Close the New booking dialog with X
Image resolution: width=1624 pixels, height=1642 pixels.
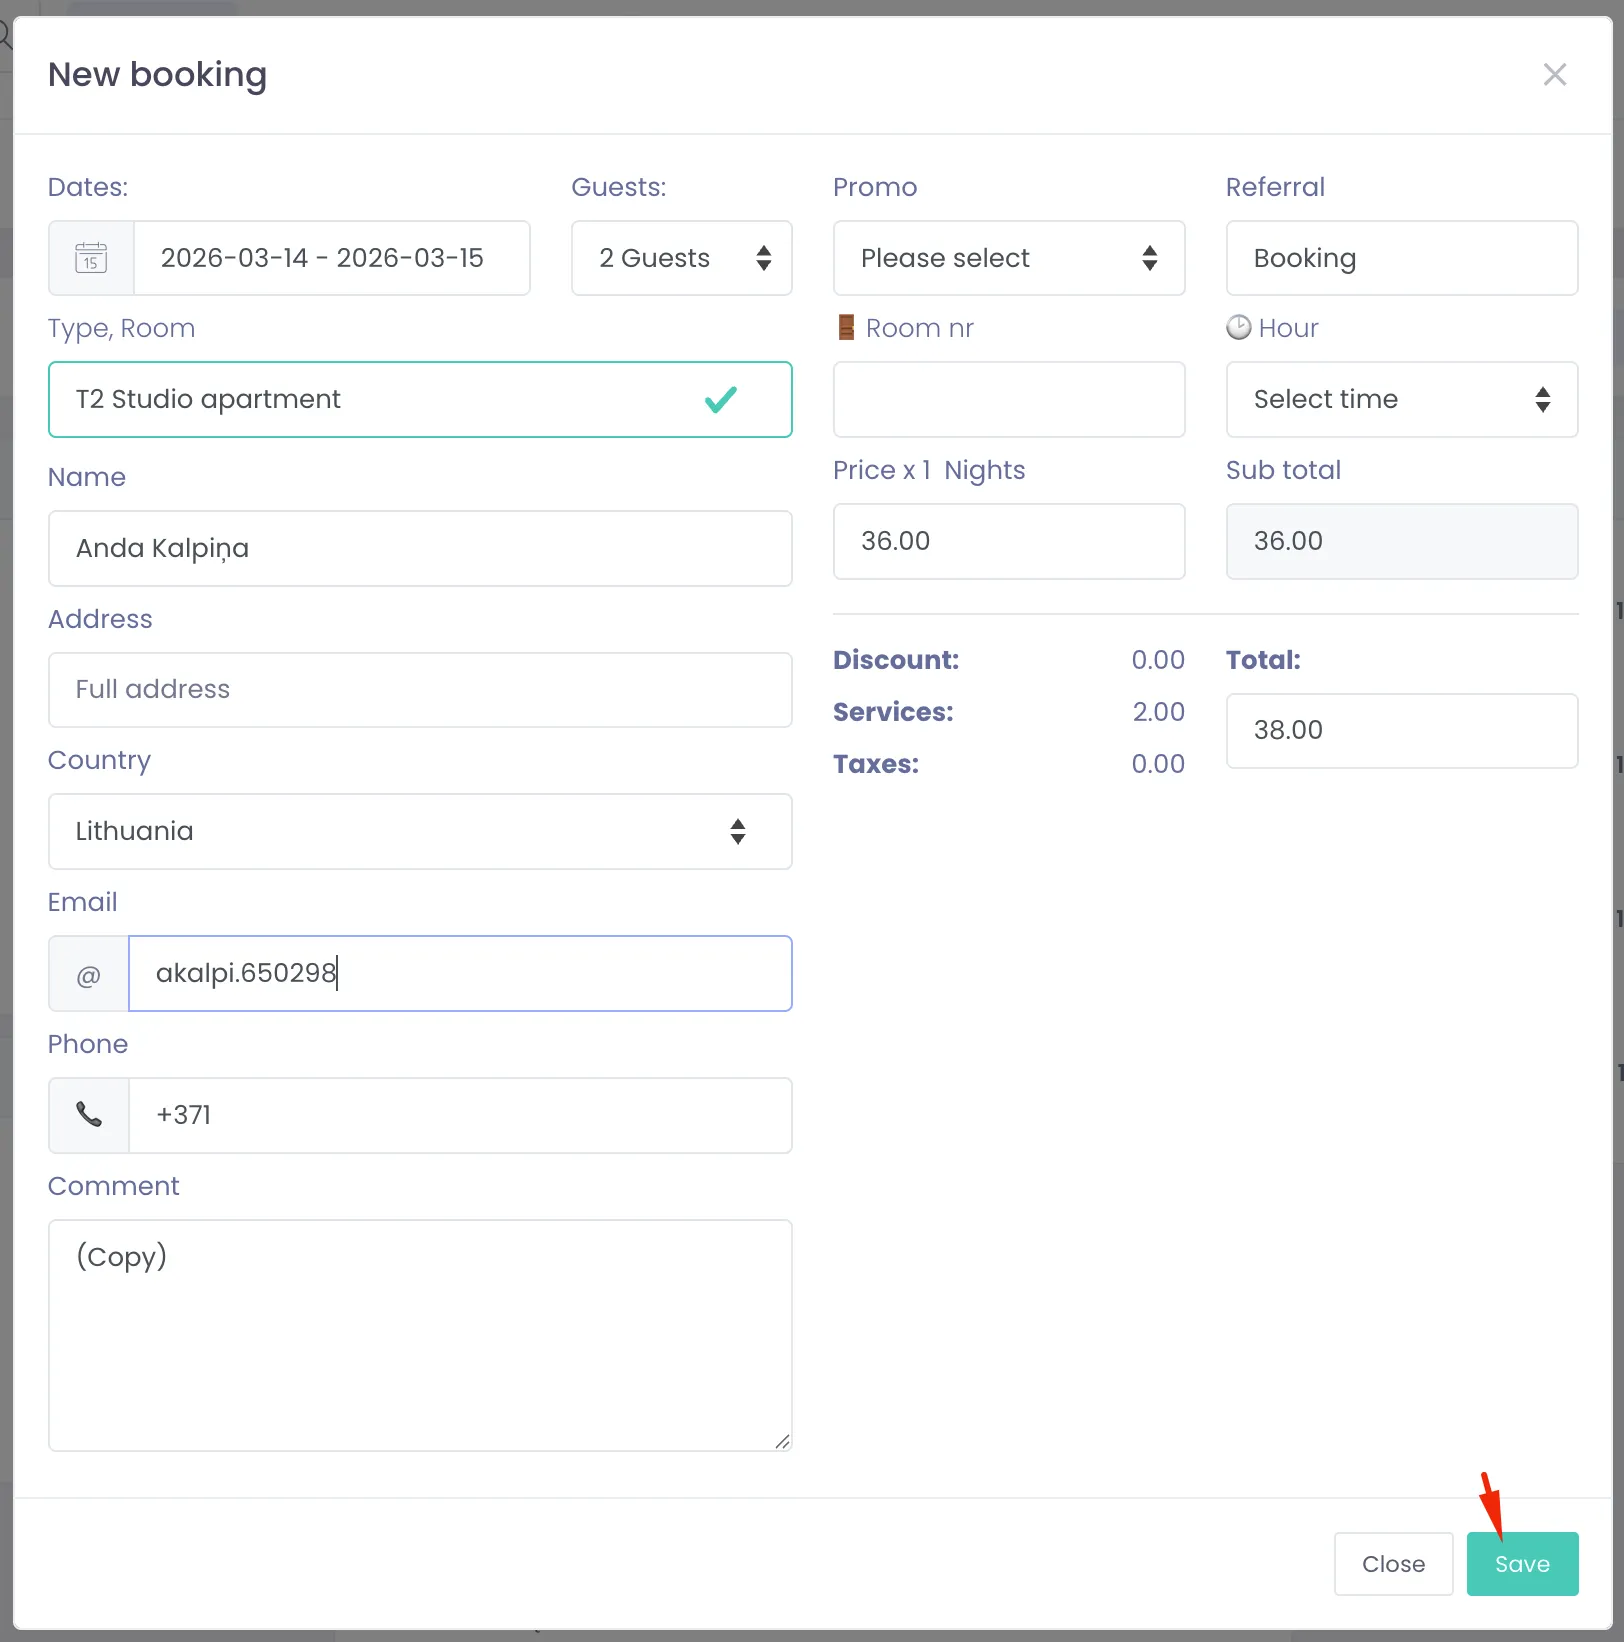pyautogui.click(x=1554, y=74)
